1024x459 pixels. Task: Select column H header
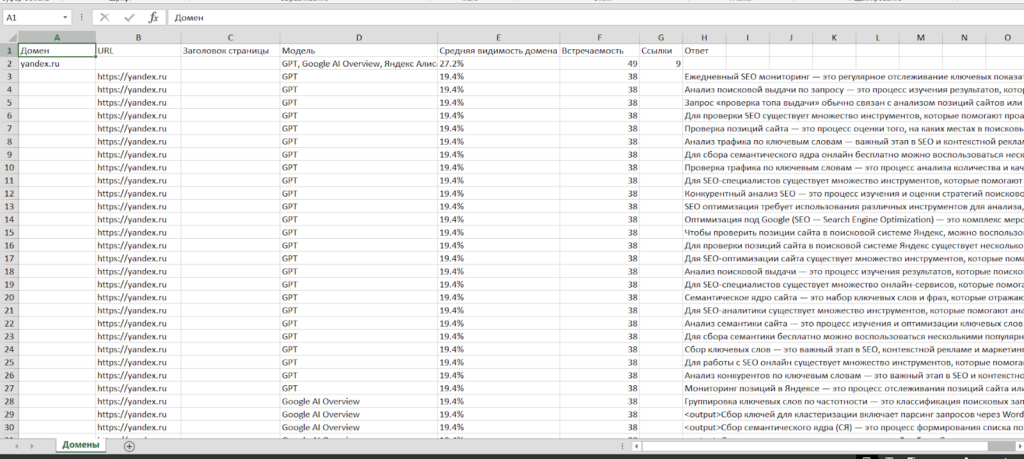point(704,38)
